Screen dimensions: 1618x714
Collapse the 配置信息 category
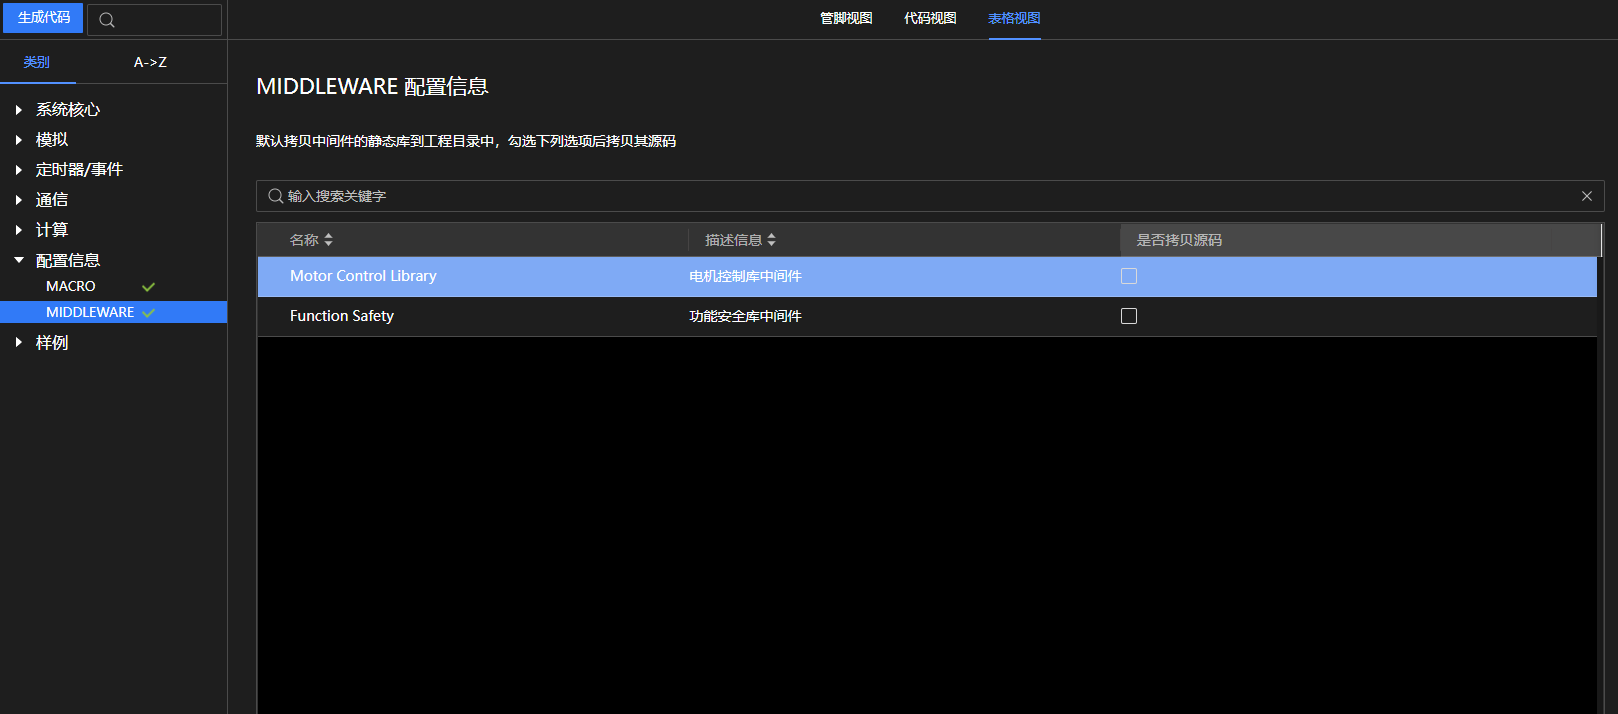[x=19, y=260]
